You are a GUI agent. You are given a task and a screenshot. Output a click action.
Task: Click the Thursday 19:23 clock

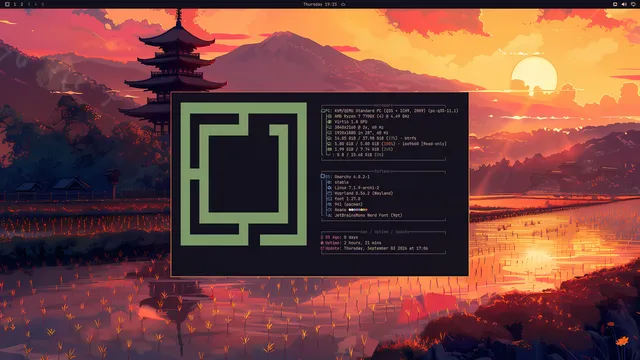coord(320,4)
